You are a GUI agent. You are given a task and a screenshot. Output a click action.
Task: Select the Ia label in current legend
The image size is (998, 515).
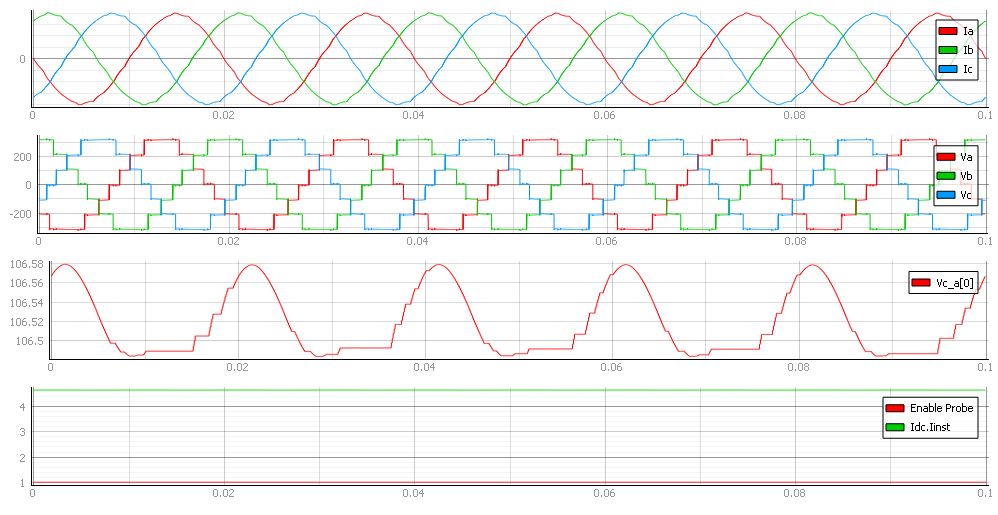click(x=968, y=31)
